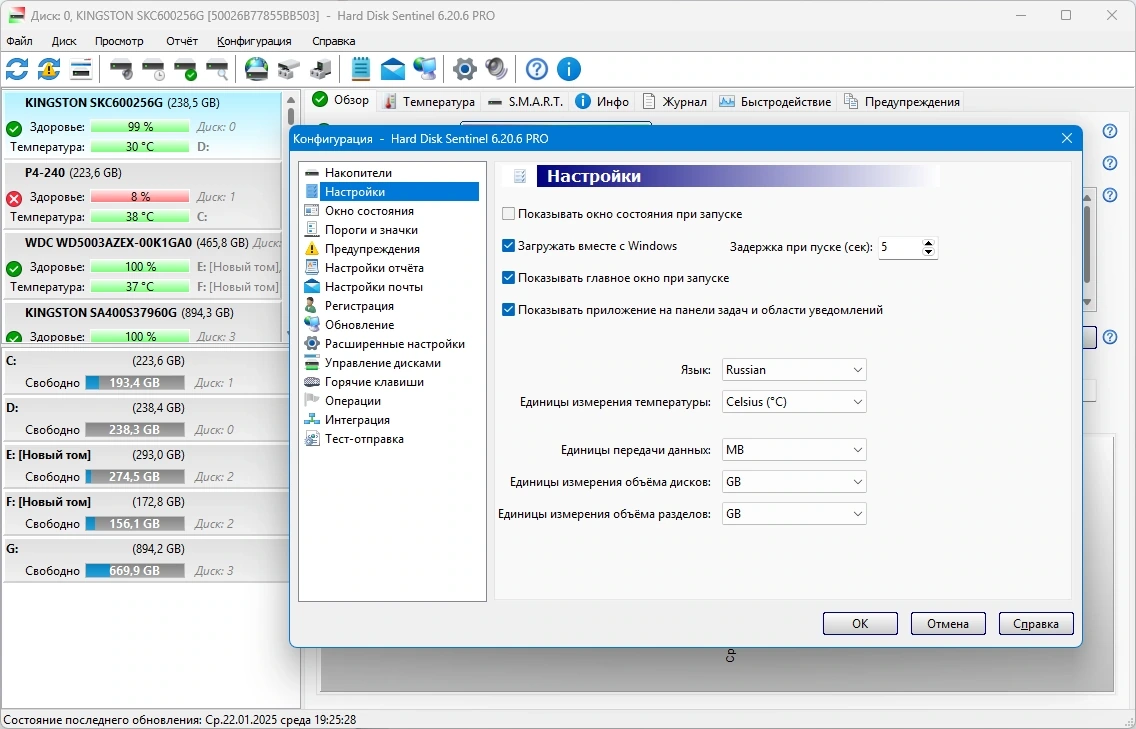Increase startup delay with up arrow
Viewport: 1136px width, 729px height.
[929, 243]
